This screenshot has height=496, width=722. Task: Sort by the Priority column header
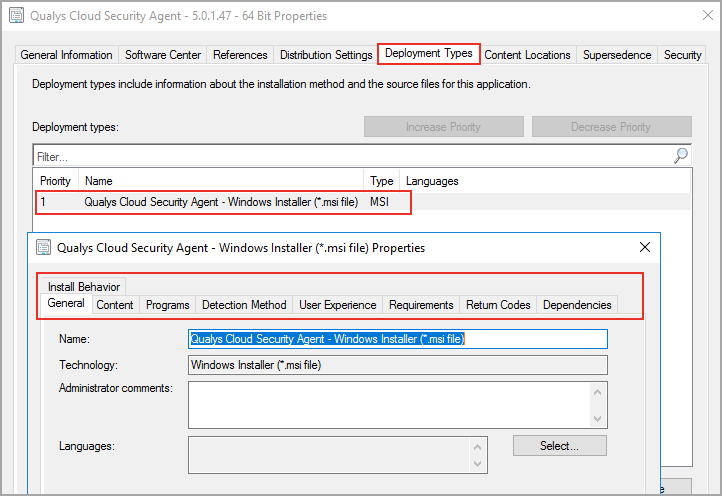coord(55,181)
